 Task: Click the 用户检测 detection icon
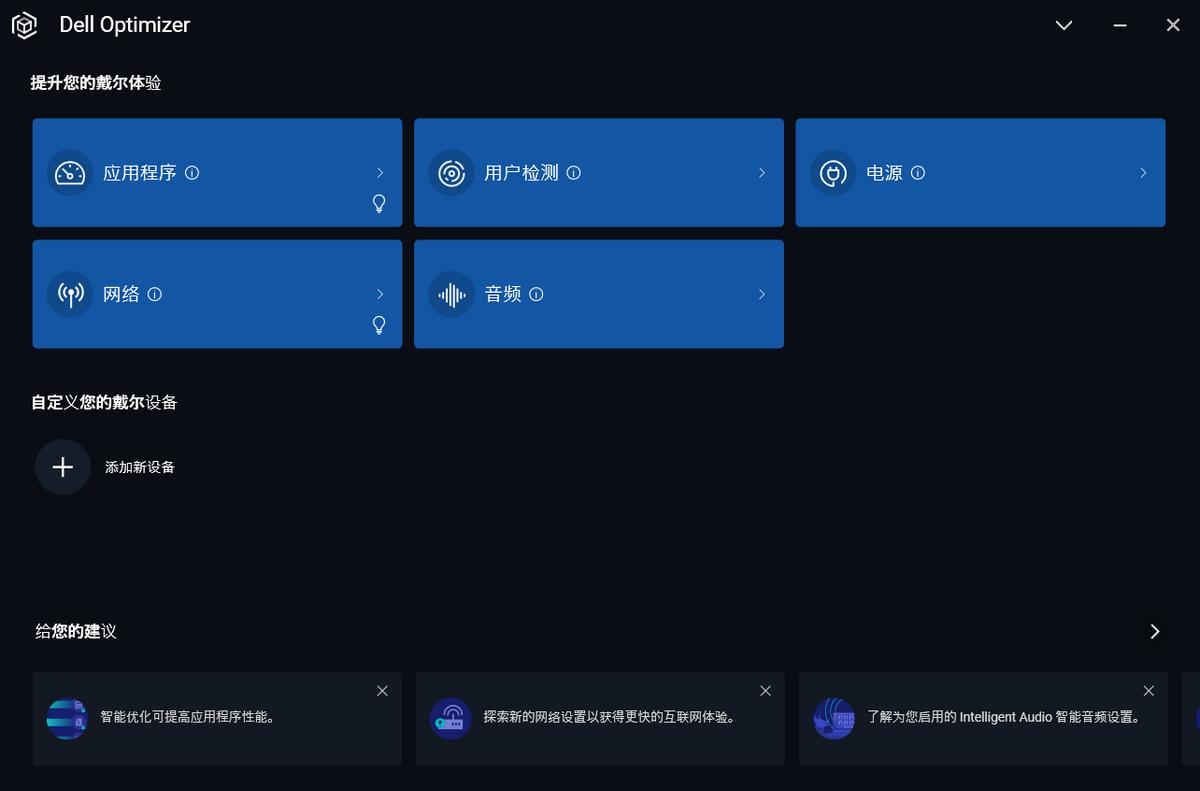click(451, 172)
